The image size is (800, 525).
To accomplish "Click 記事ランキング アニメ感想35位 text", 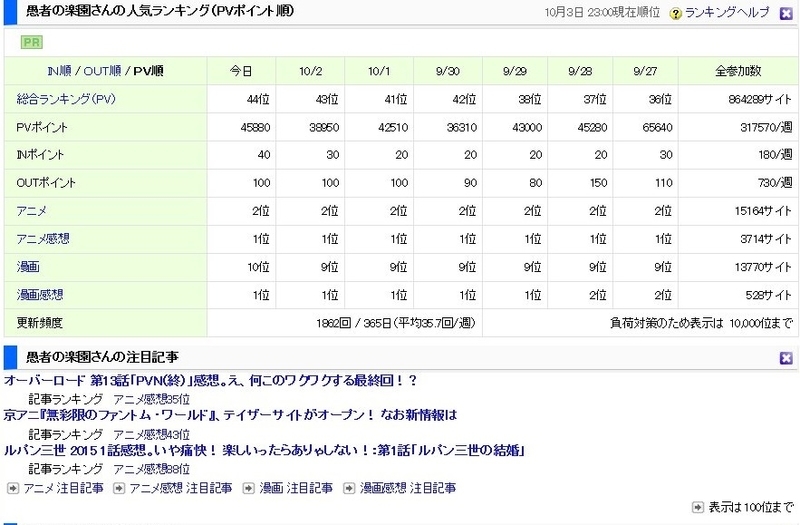I will tap(109, 399).
